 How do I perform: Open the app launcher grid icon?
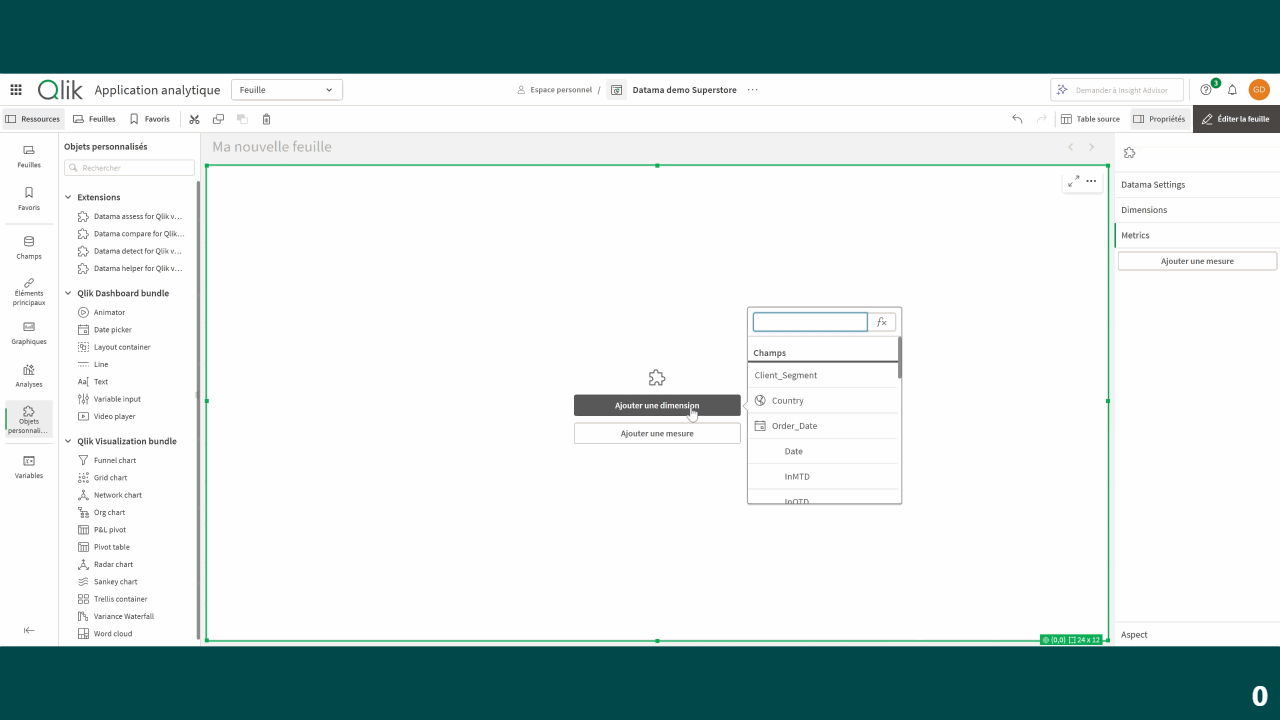tap(16, 90)
